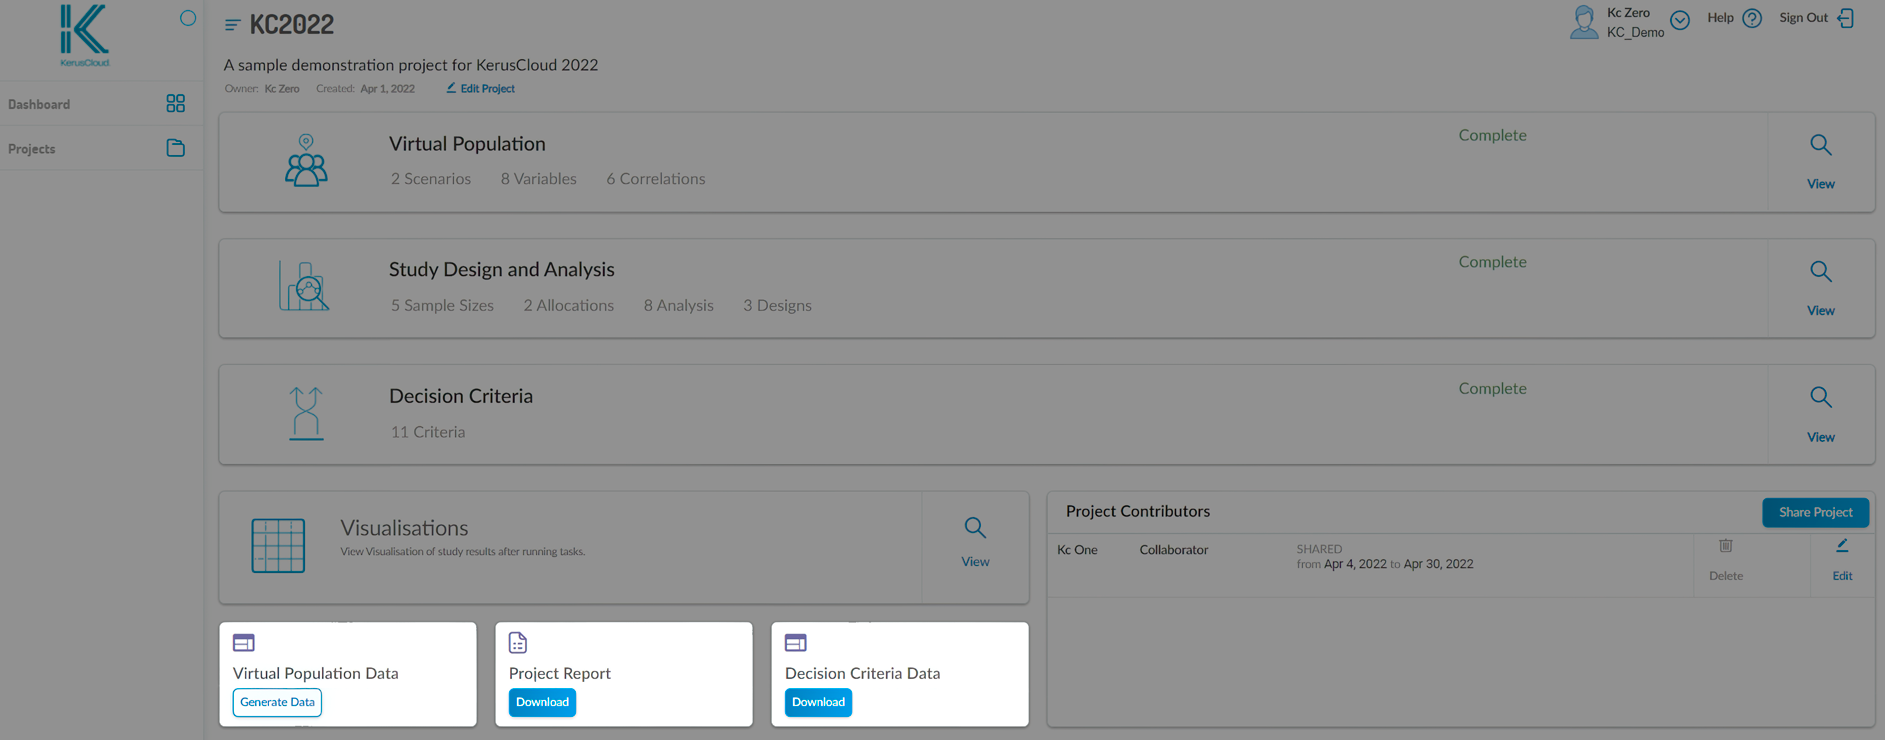
Task: Click the '2 Scenarios' text
Action: (x=431, y=179)
